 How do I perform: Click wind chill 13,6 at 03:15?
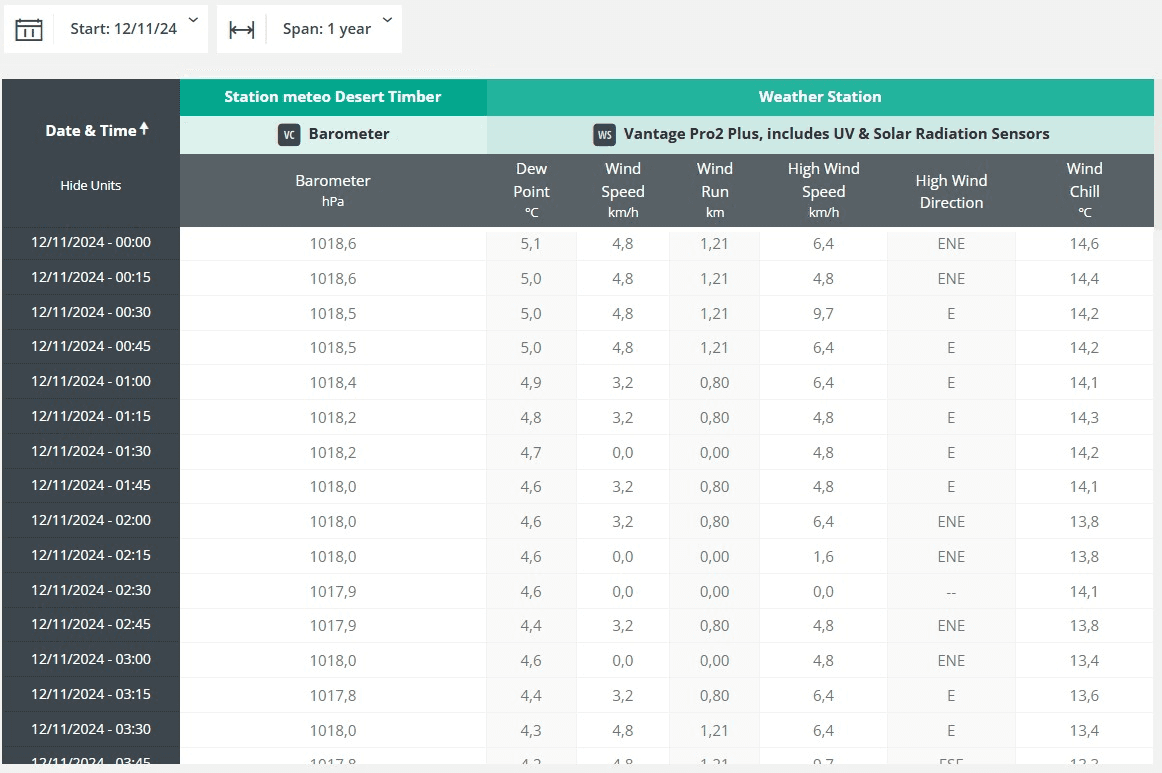[1084, 696]
